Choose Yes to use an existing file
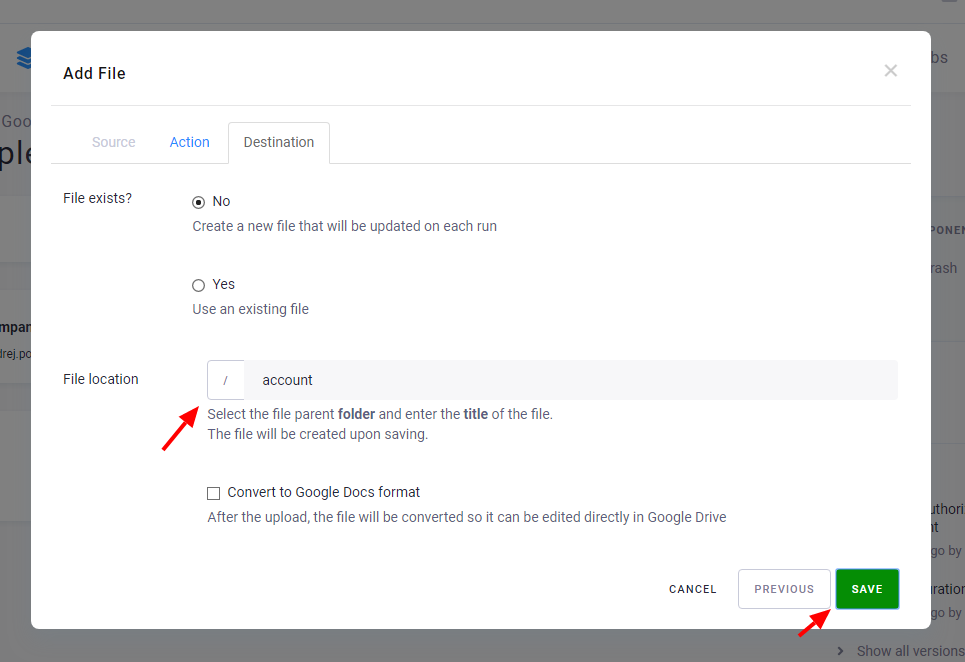965x662 pixels. [x=198, y=285]
